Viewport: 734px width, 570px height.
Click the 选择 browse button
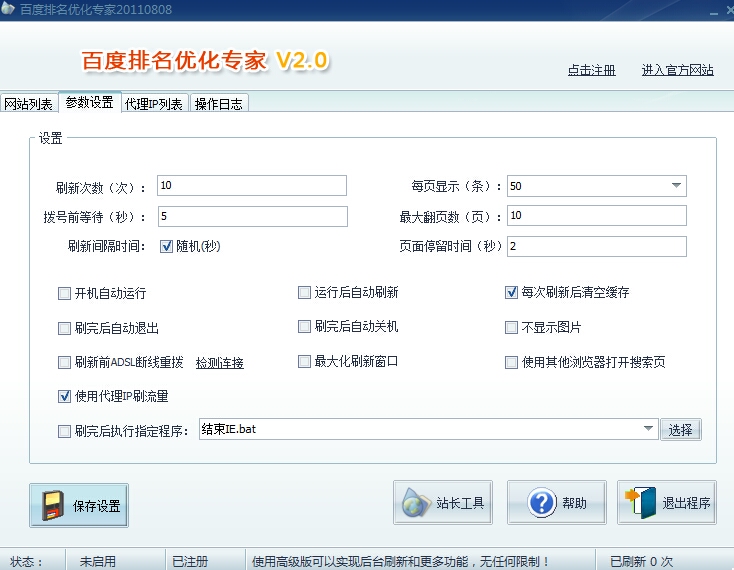point(681,430)
